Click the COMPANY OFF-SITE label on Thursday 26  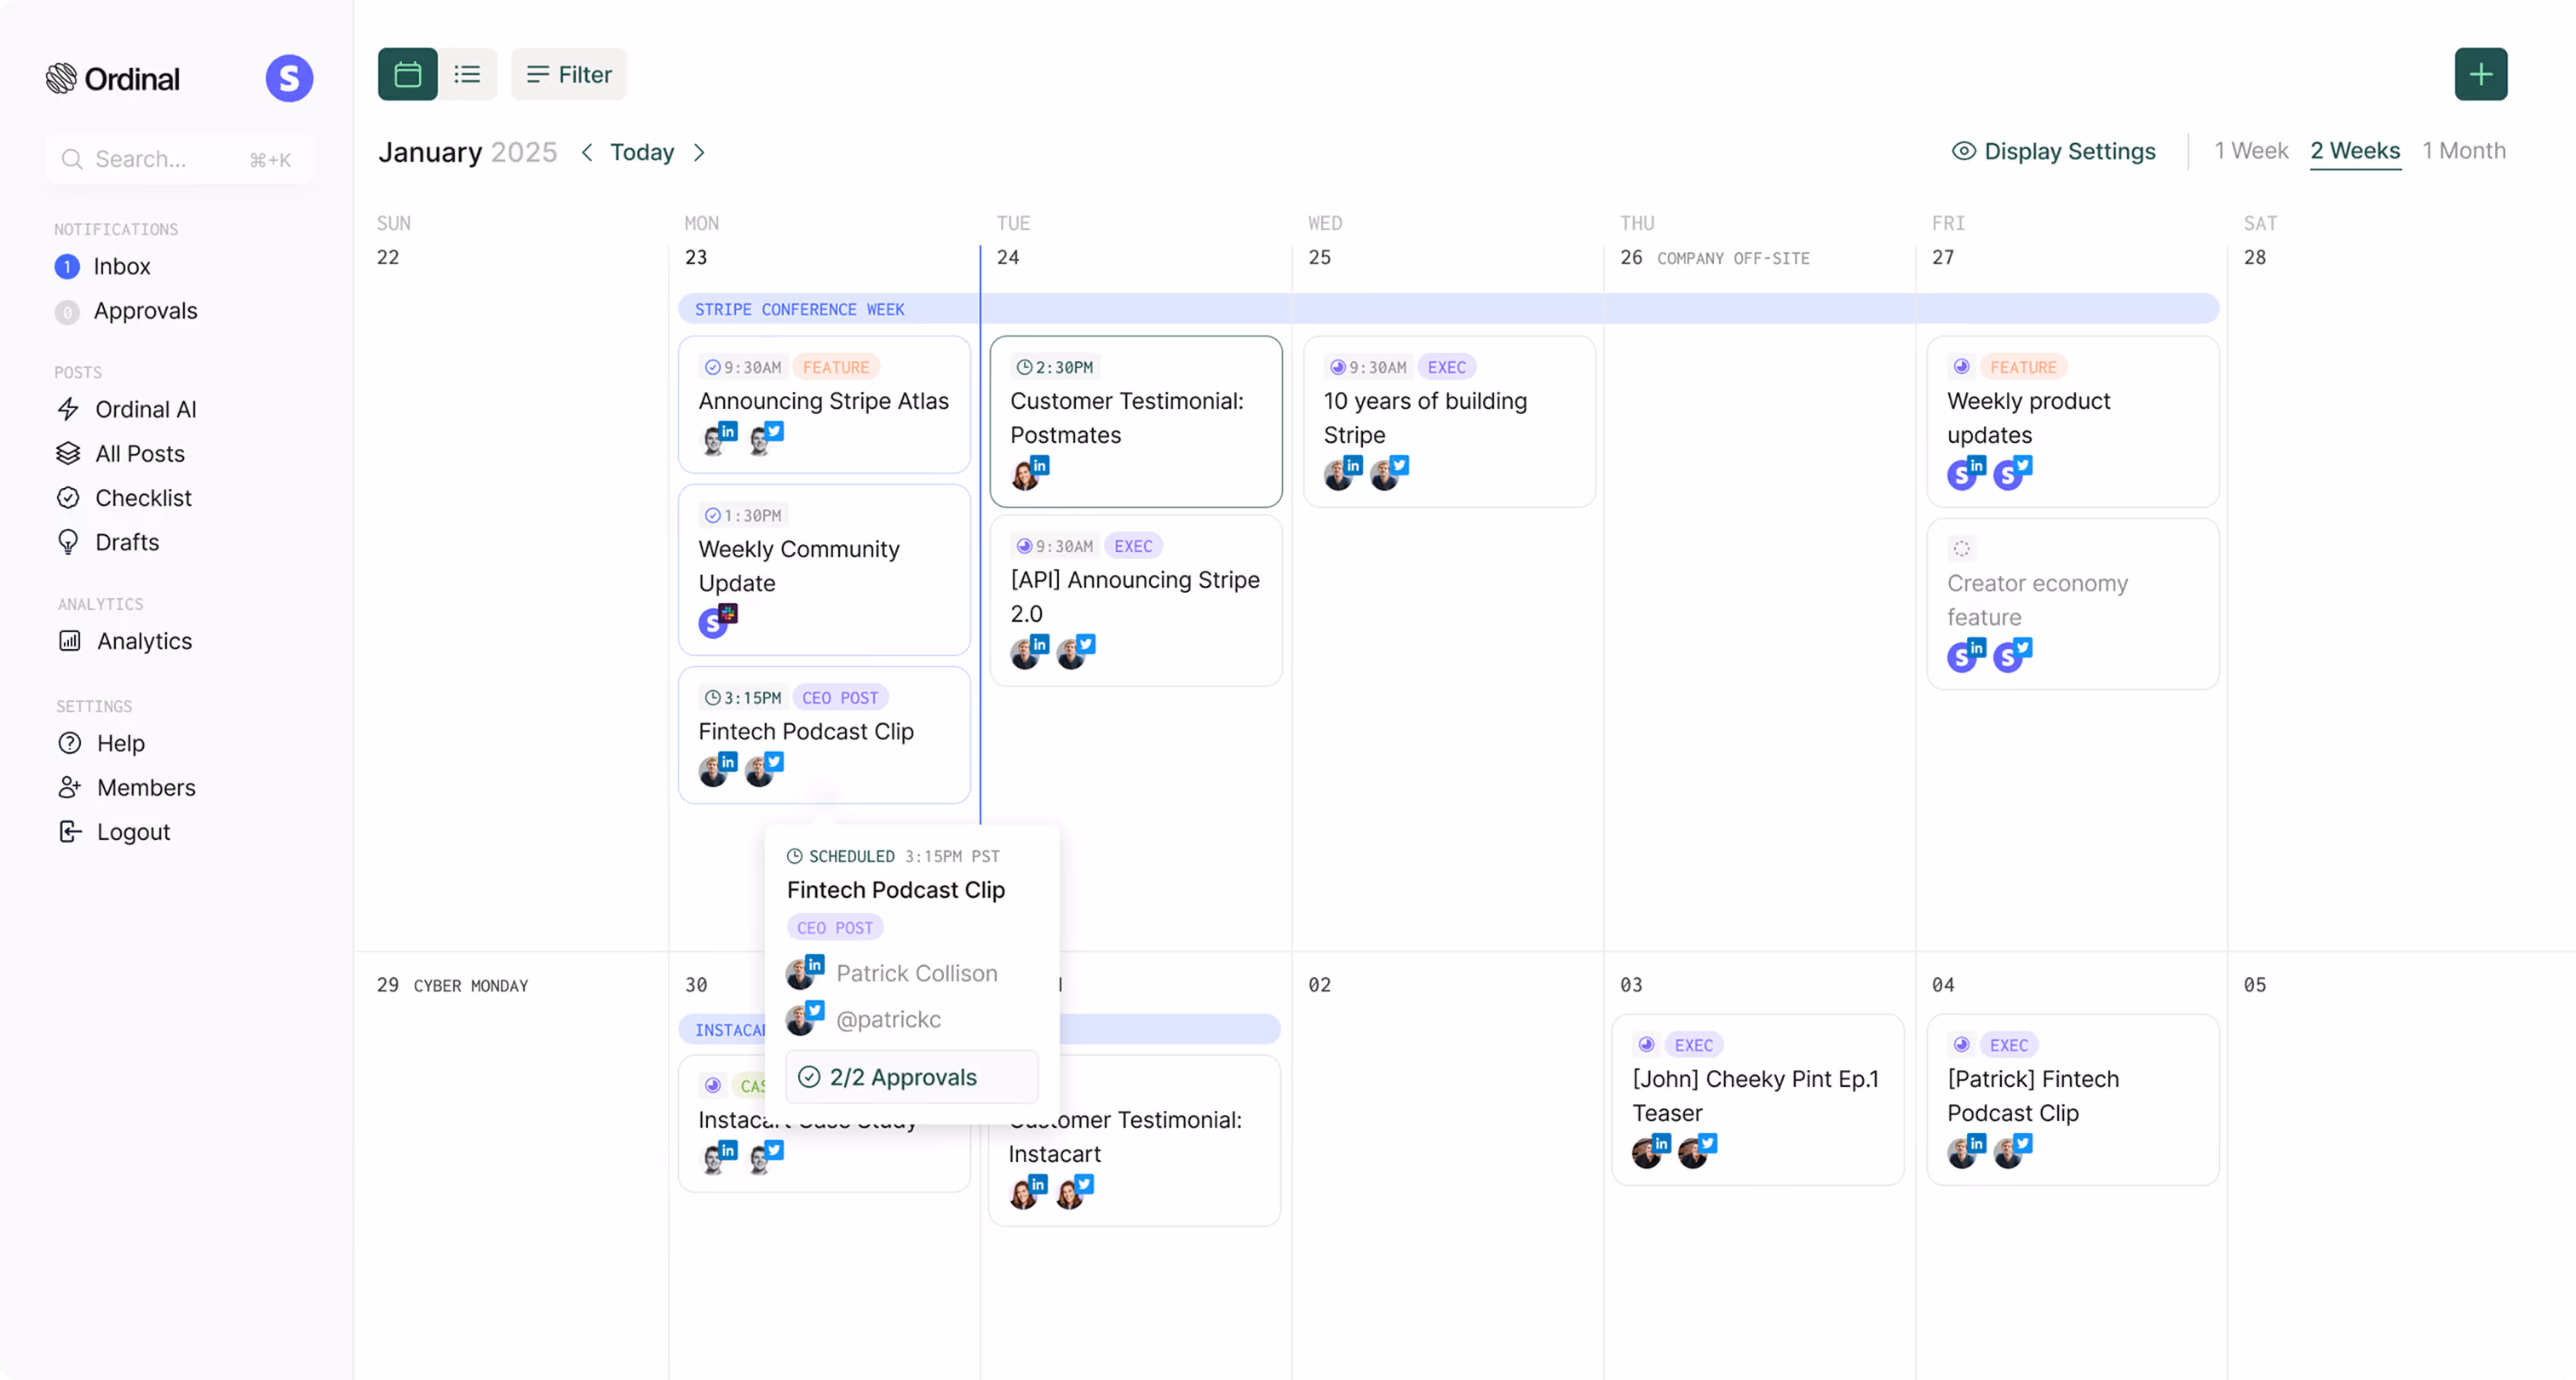pos(1733,258)
